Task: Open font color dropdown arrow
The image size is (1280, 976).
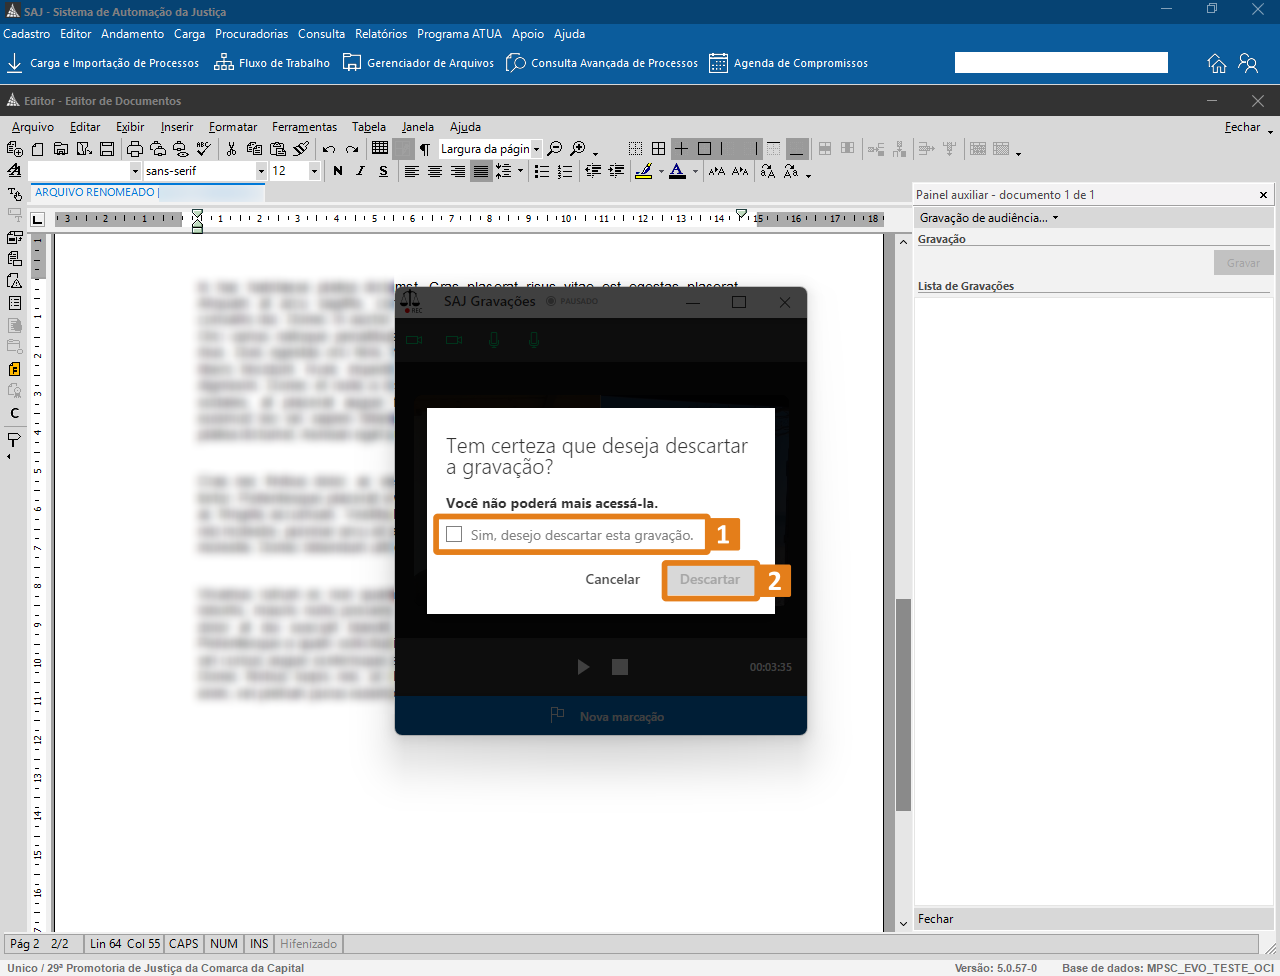Action: (x=695, y=172)
